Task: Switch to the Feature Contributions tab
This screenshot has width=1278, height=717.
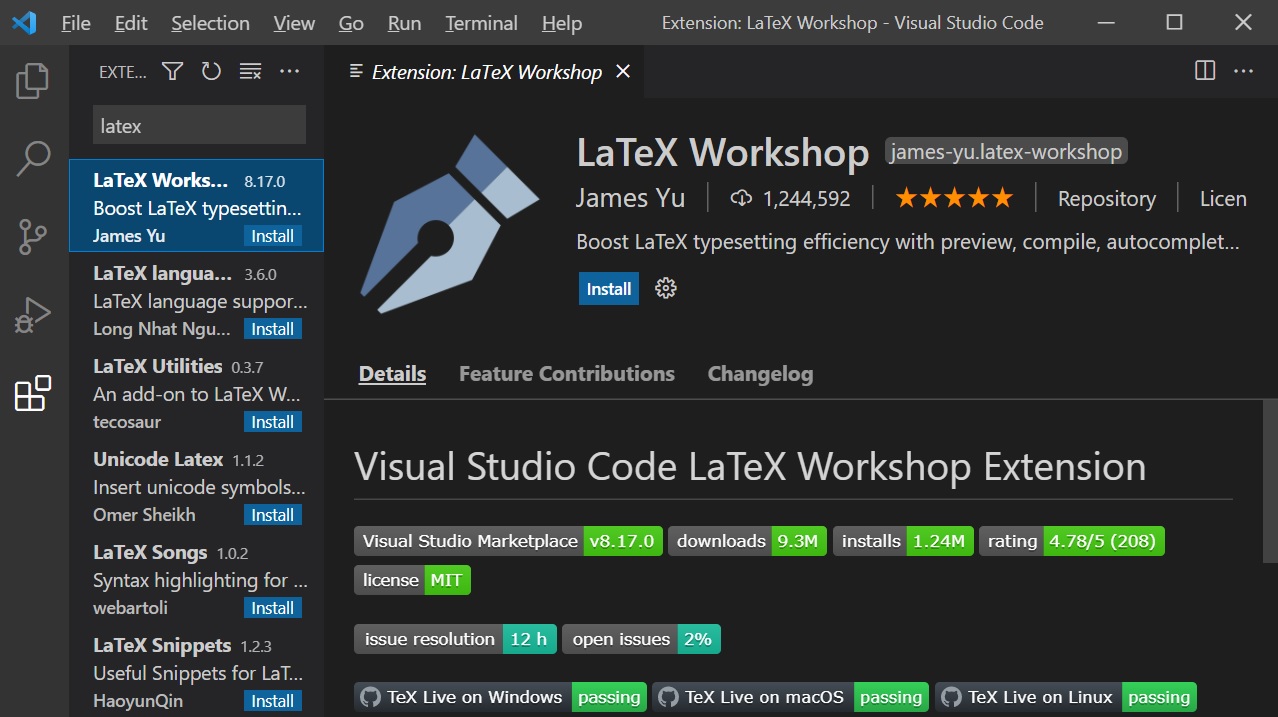Action: coord(567,374)
